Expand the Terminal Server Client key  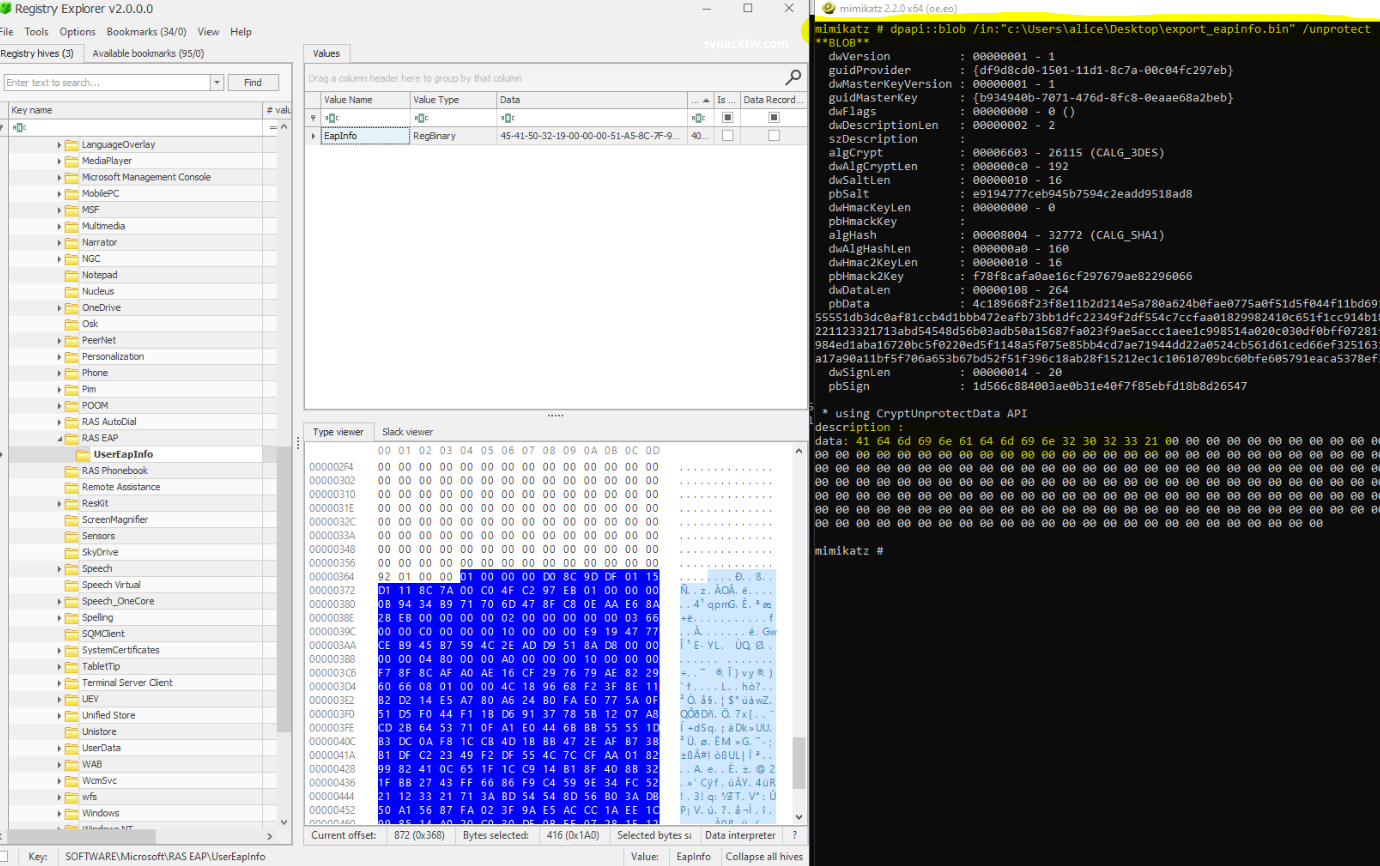point(59,683)
